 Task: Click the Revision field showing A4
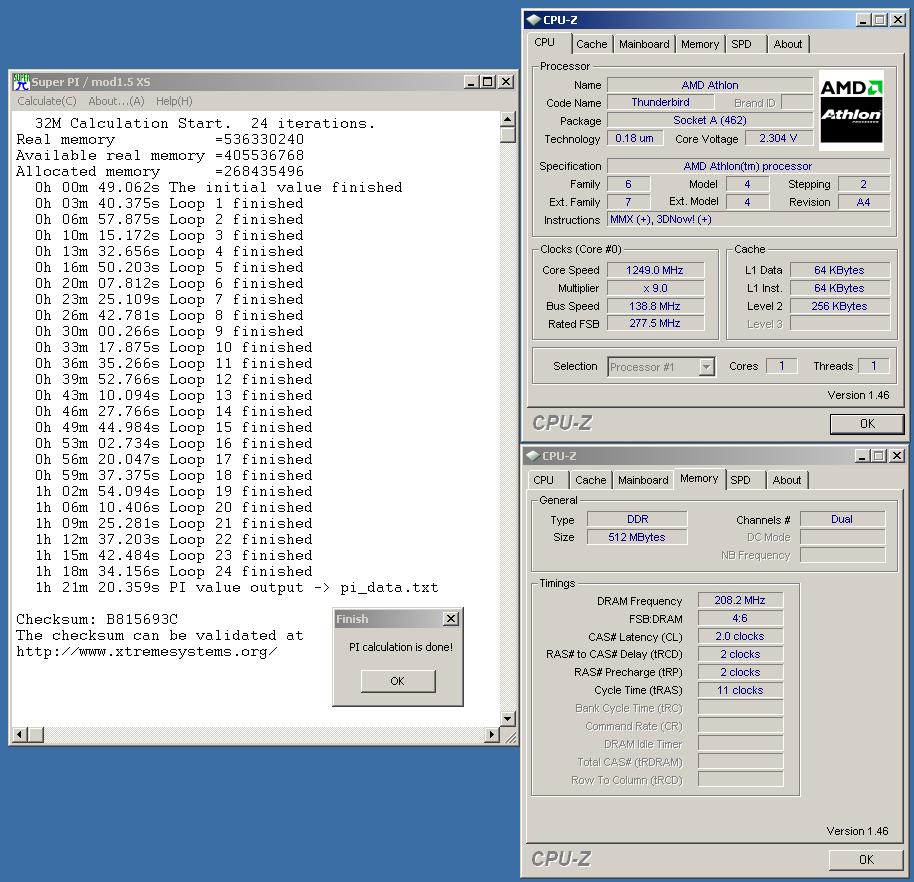coord(864,202)
